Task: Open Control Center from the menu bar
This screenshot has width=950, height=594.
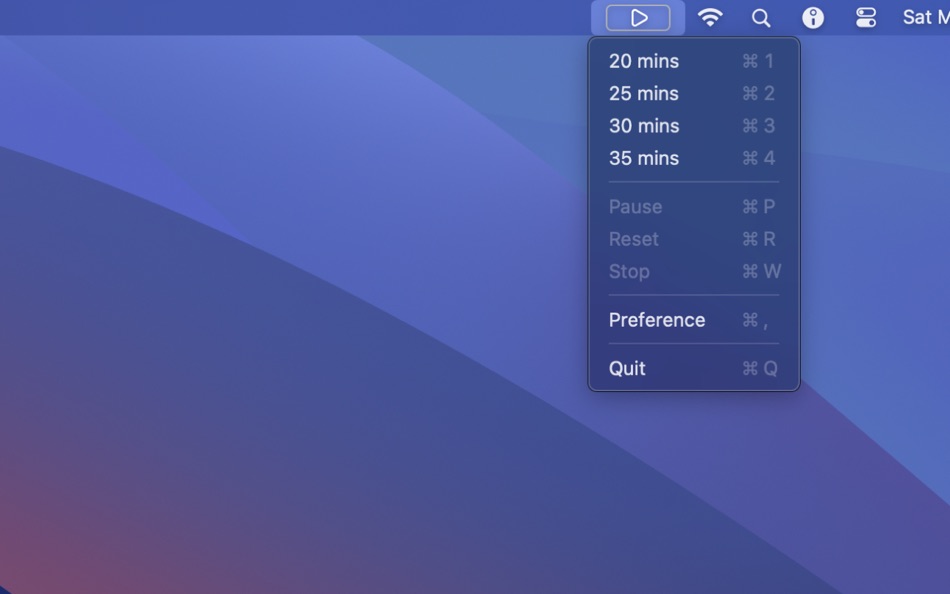Action: [864, 17]
